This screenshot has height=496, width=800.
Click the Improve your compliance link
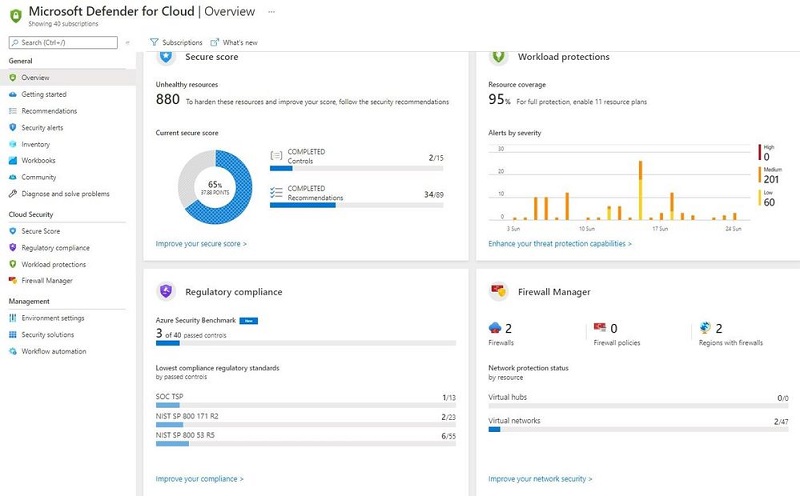tap(199, 479)
